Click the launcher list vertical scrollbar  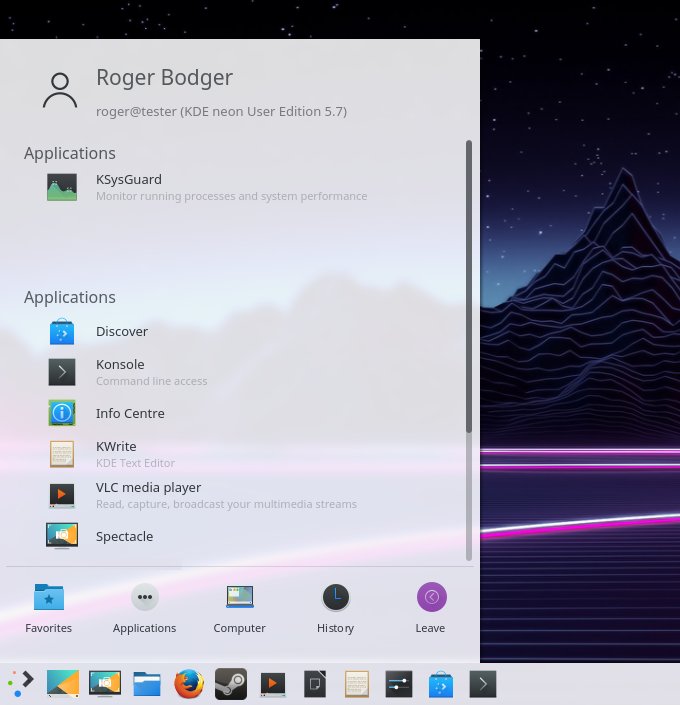click(469, 351)
